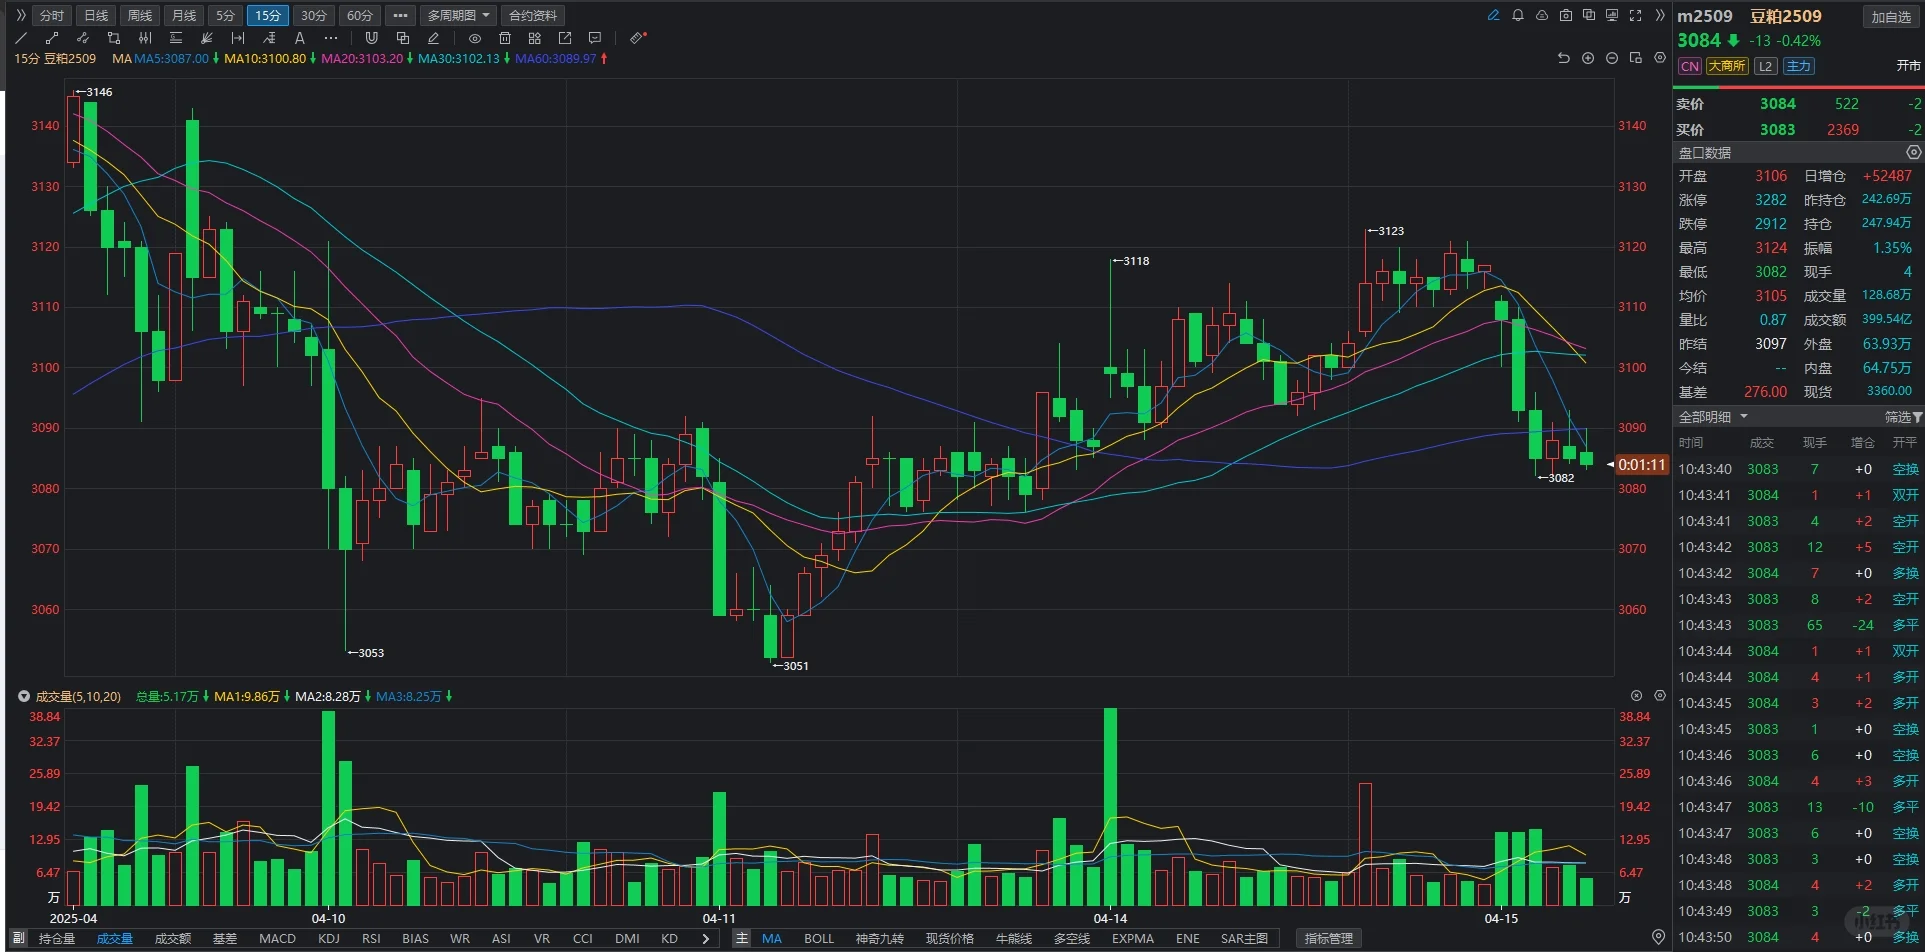Switch to 月线 monthly chart
Viewport: 1925px width, 952px height.
click(x=184, y=15)
